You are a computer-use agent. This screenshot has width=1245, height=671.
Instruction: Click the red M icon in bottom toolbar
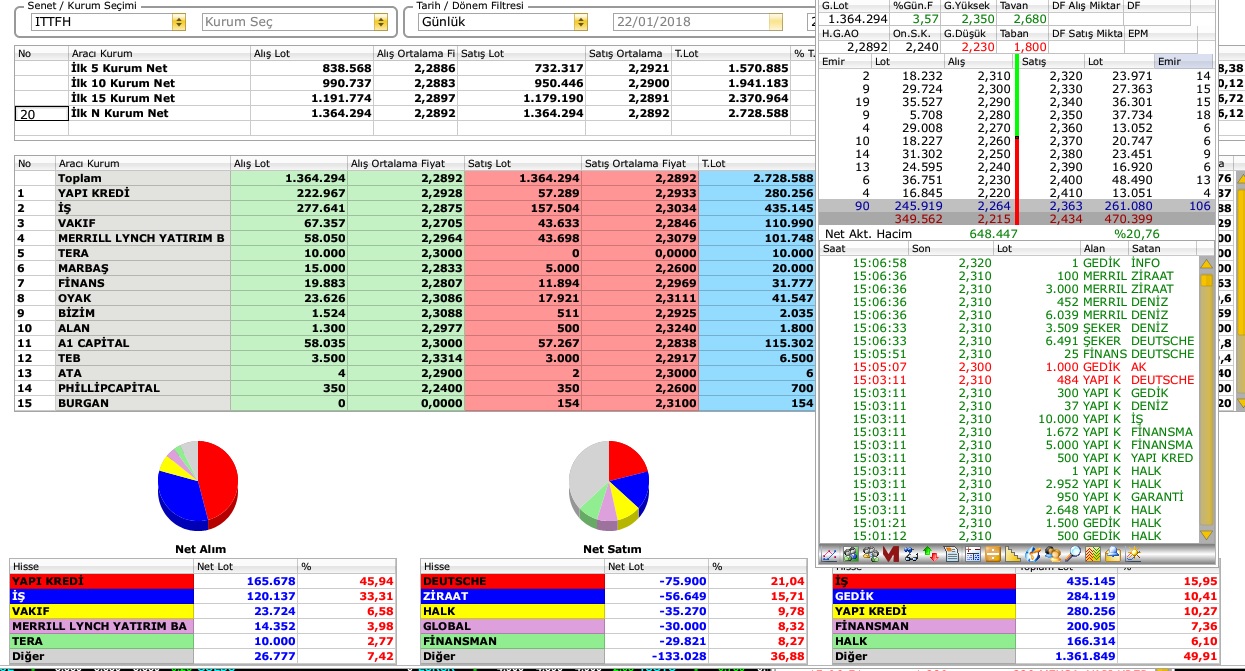pyautogui.click(x=890, y=554)
